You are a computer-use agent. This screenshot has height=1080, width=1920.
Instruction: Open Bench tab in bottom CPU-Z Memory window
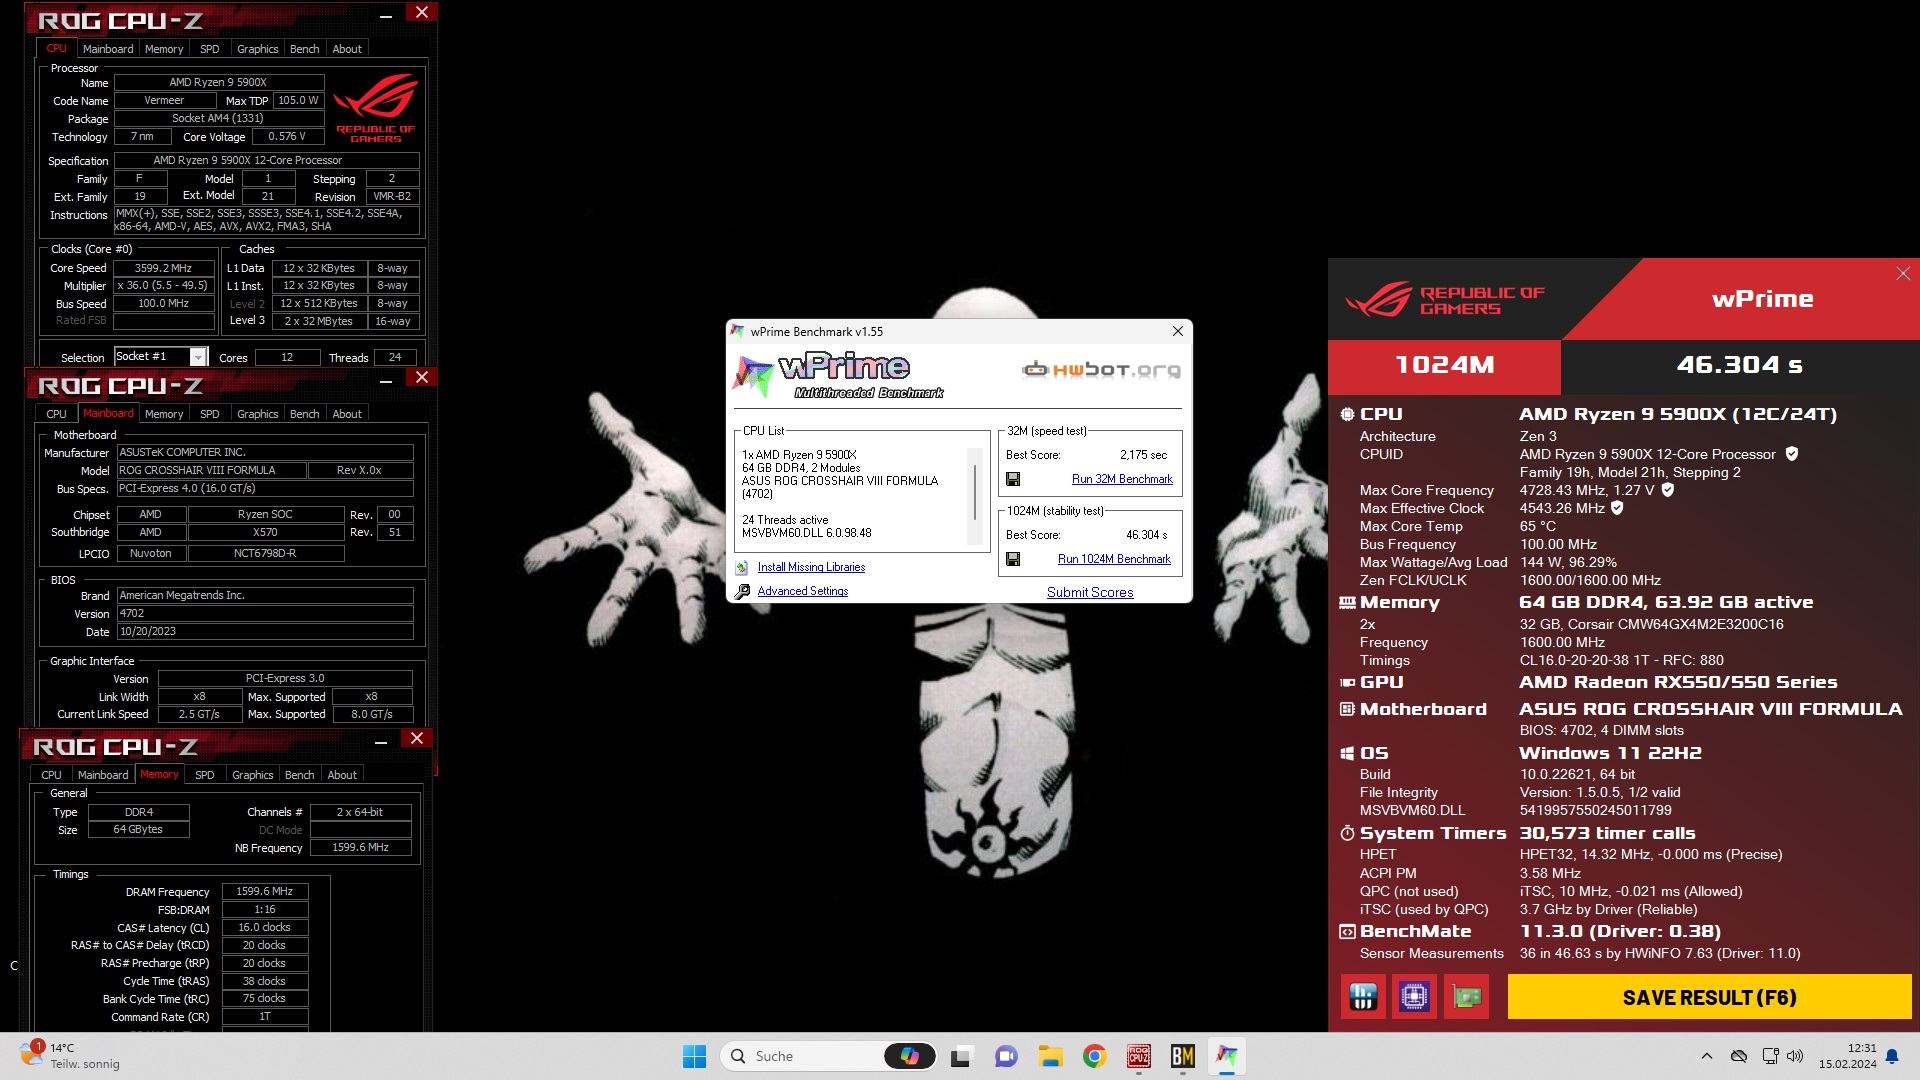click(x=299, y=775)
